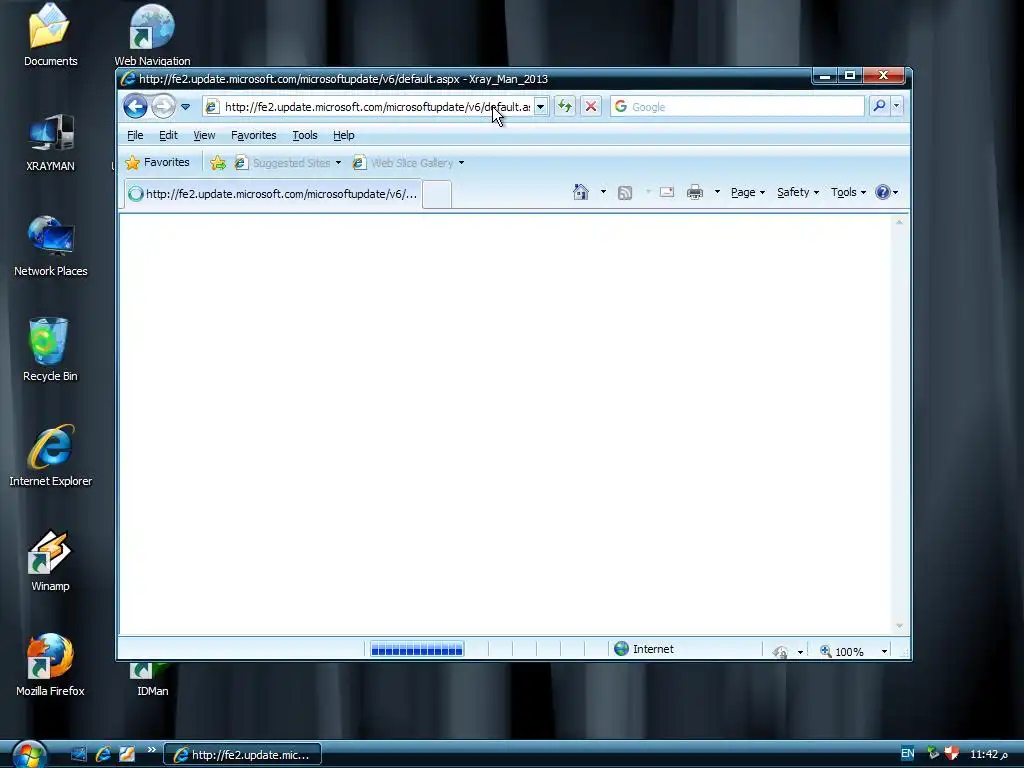Open the Safety command bar menu
The image size is (1024, 768).
pyautogui.click(x=797, y=192)
